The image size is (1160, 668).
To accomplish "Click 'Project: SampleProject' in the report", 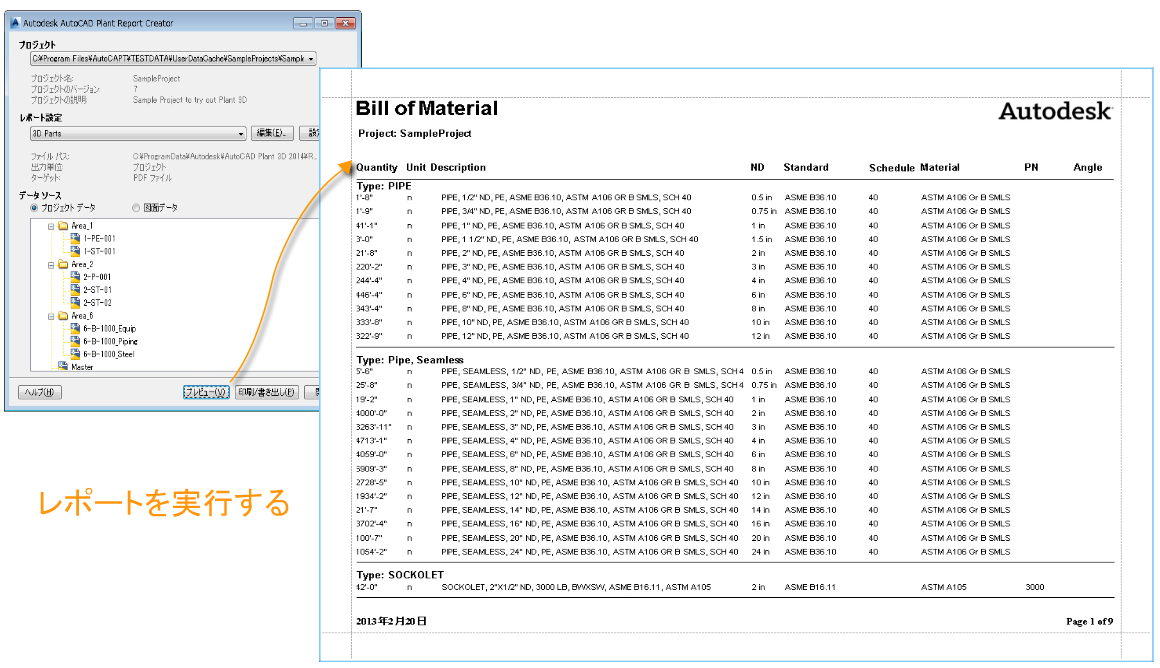I will (x=414, y=133).
